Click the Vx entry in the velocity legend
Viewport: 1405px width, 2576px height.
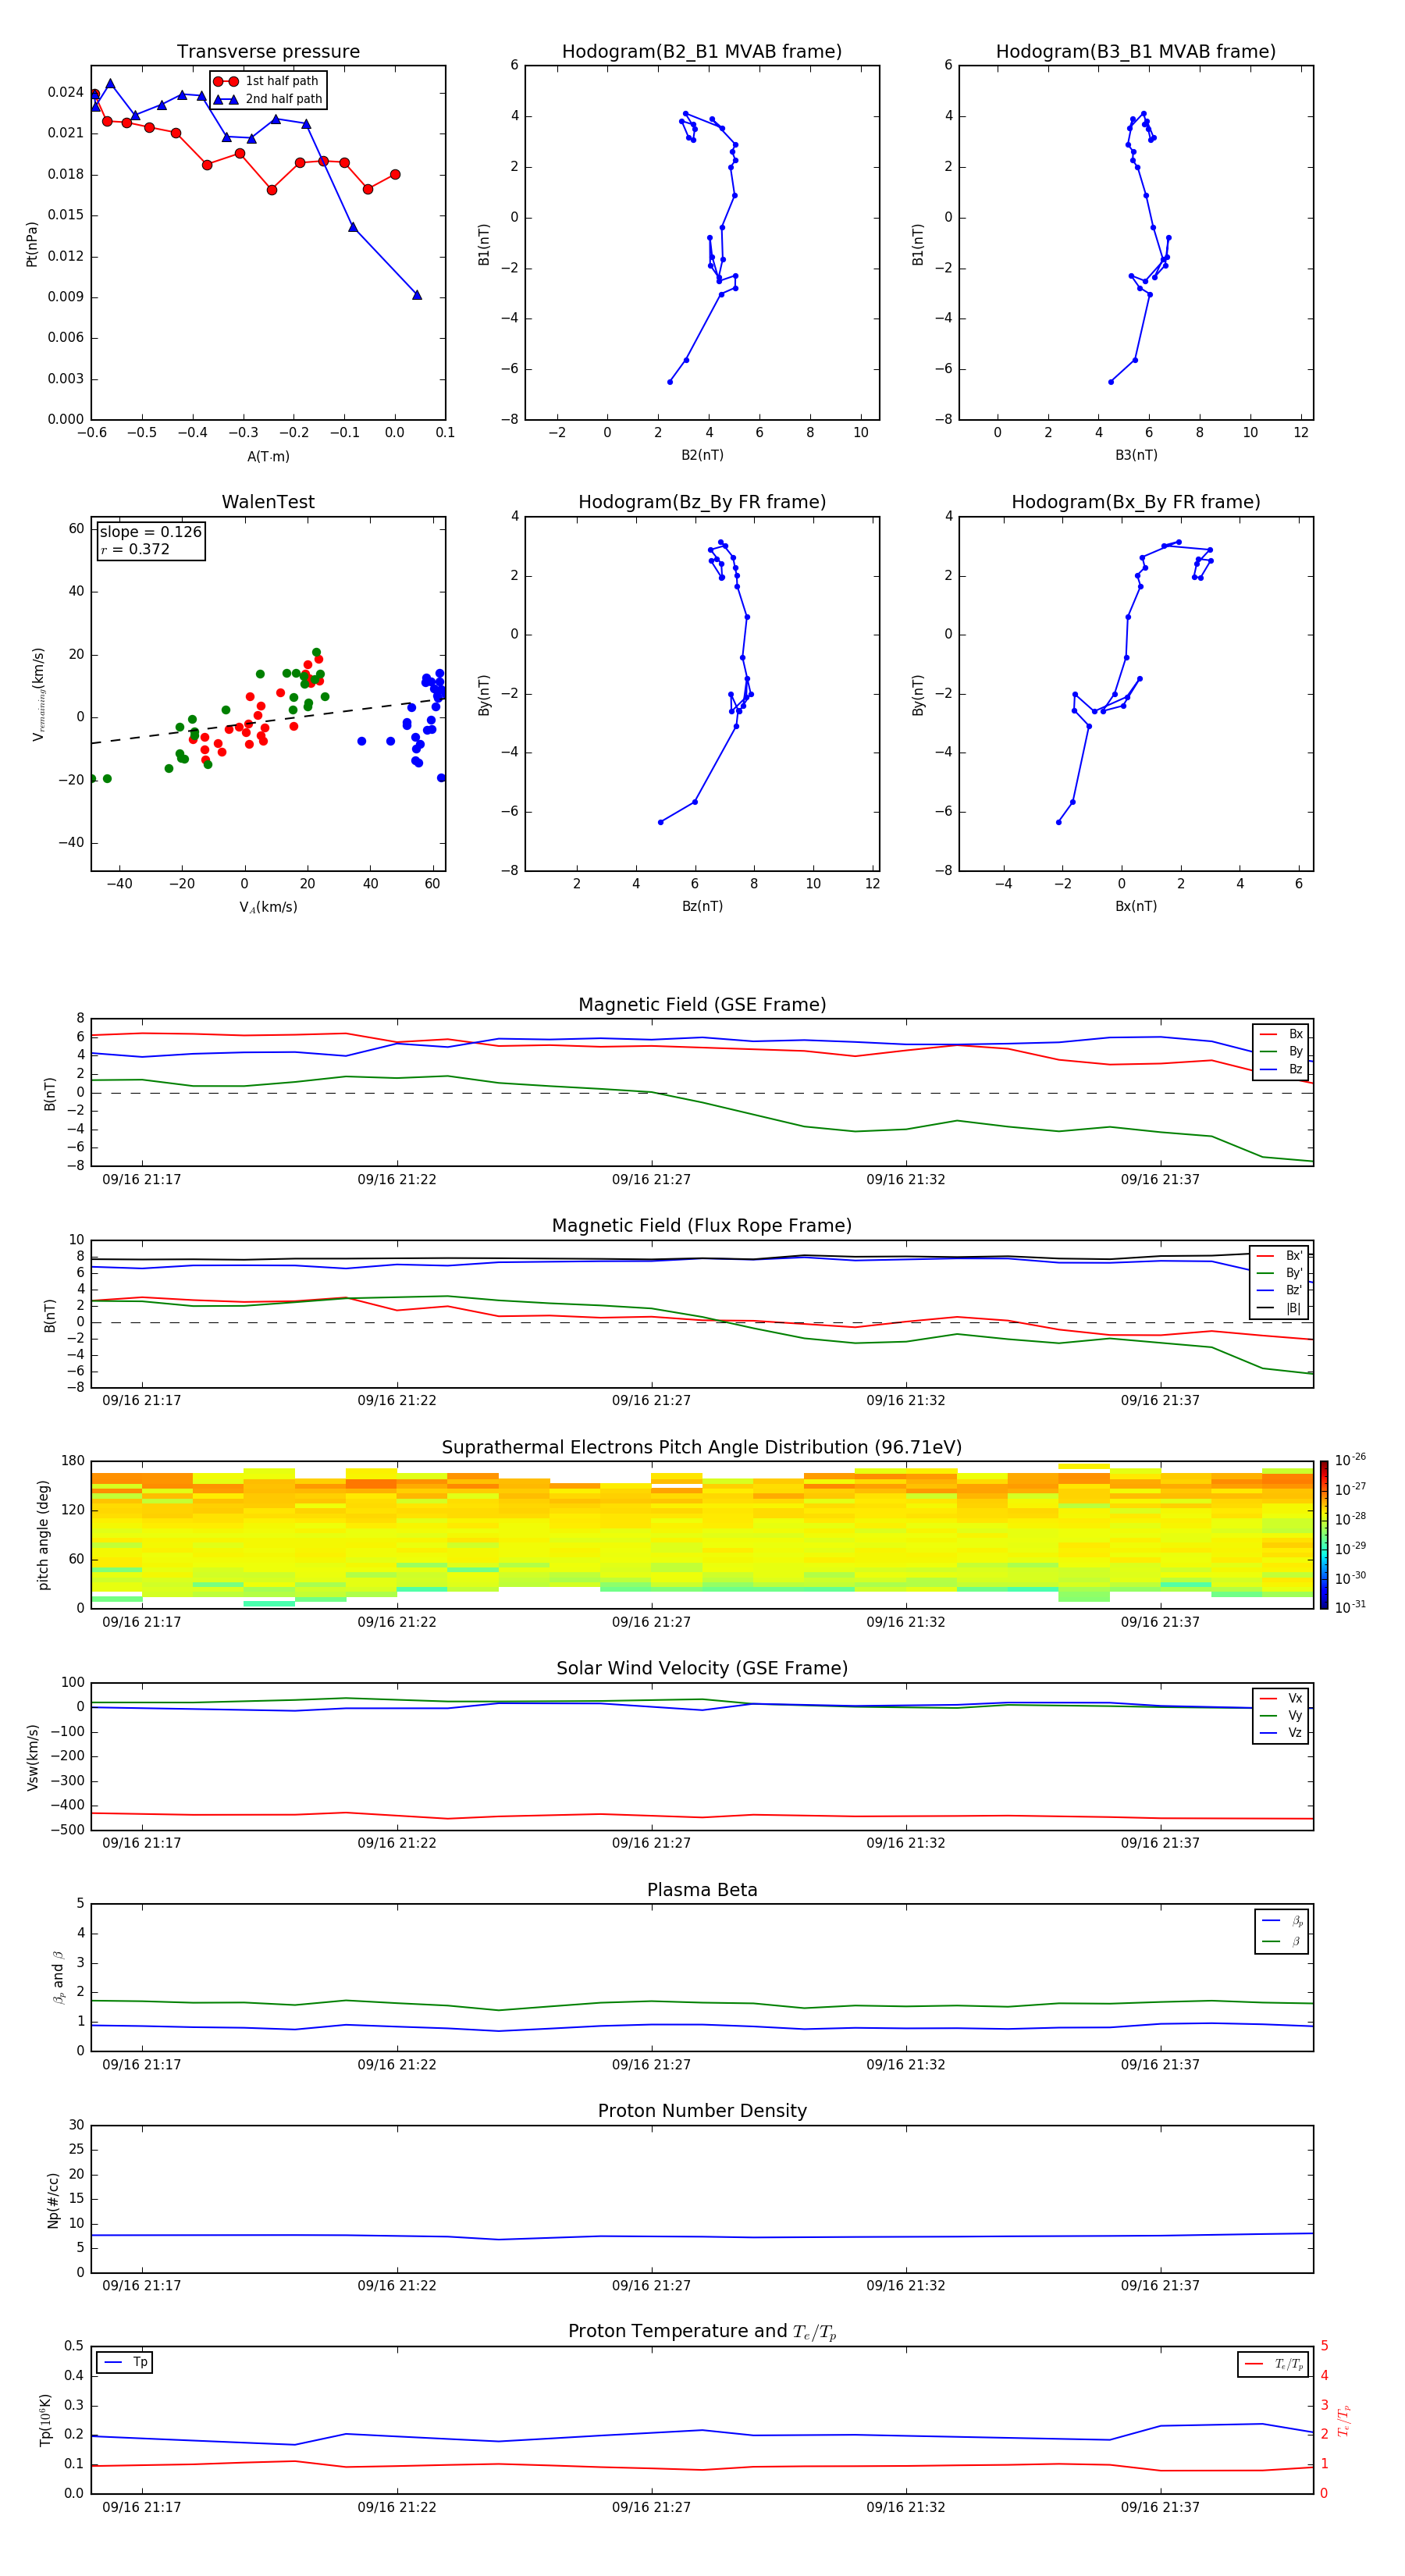[x=1281, y=1699]
